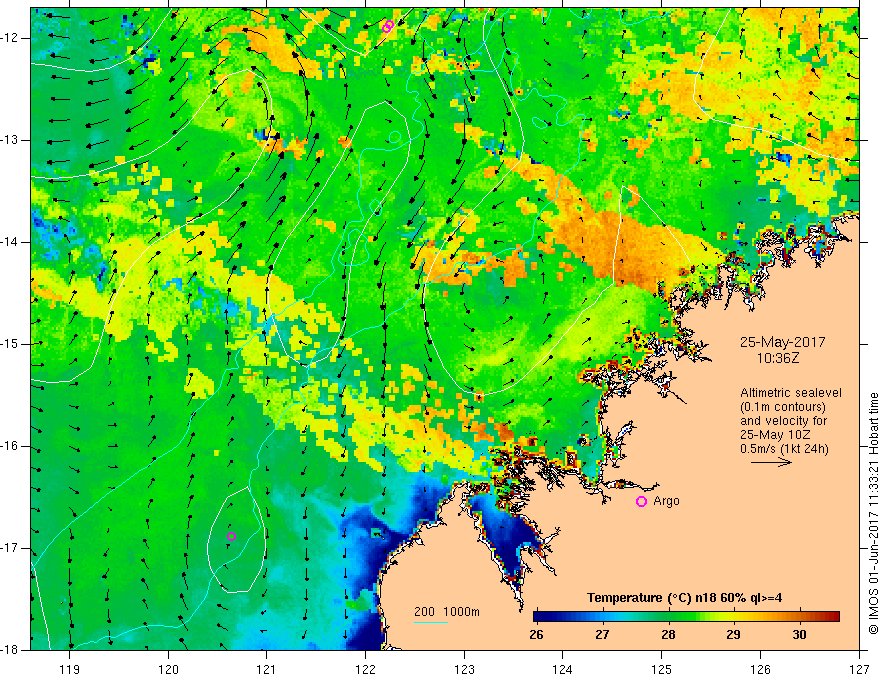
Task: Click the "10:36Z" time text
Action: click(778, 358)
